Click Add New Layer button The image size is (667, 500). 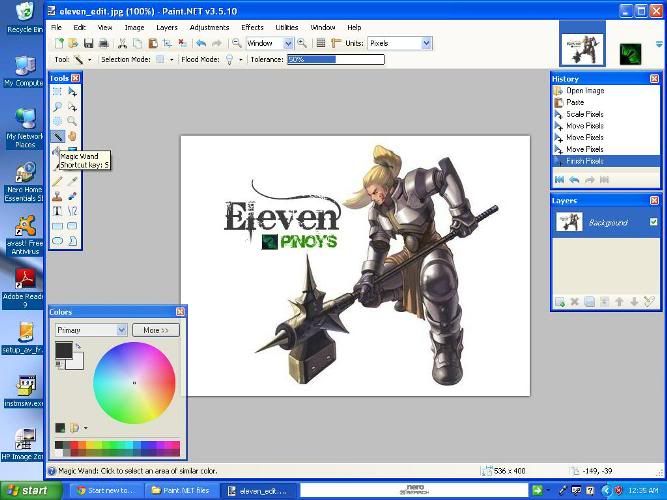(x=560, y=302)
